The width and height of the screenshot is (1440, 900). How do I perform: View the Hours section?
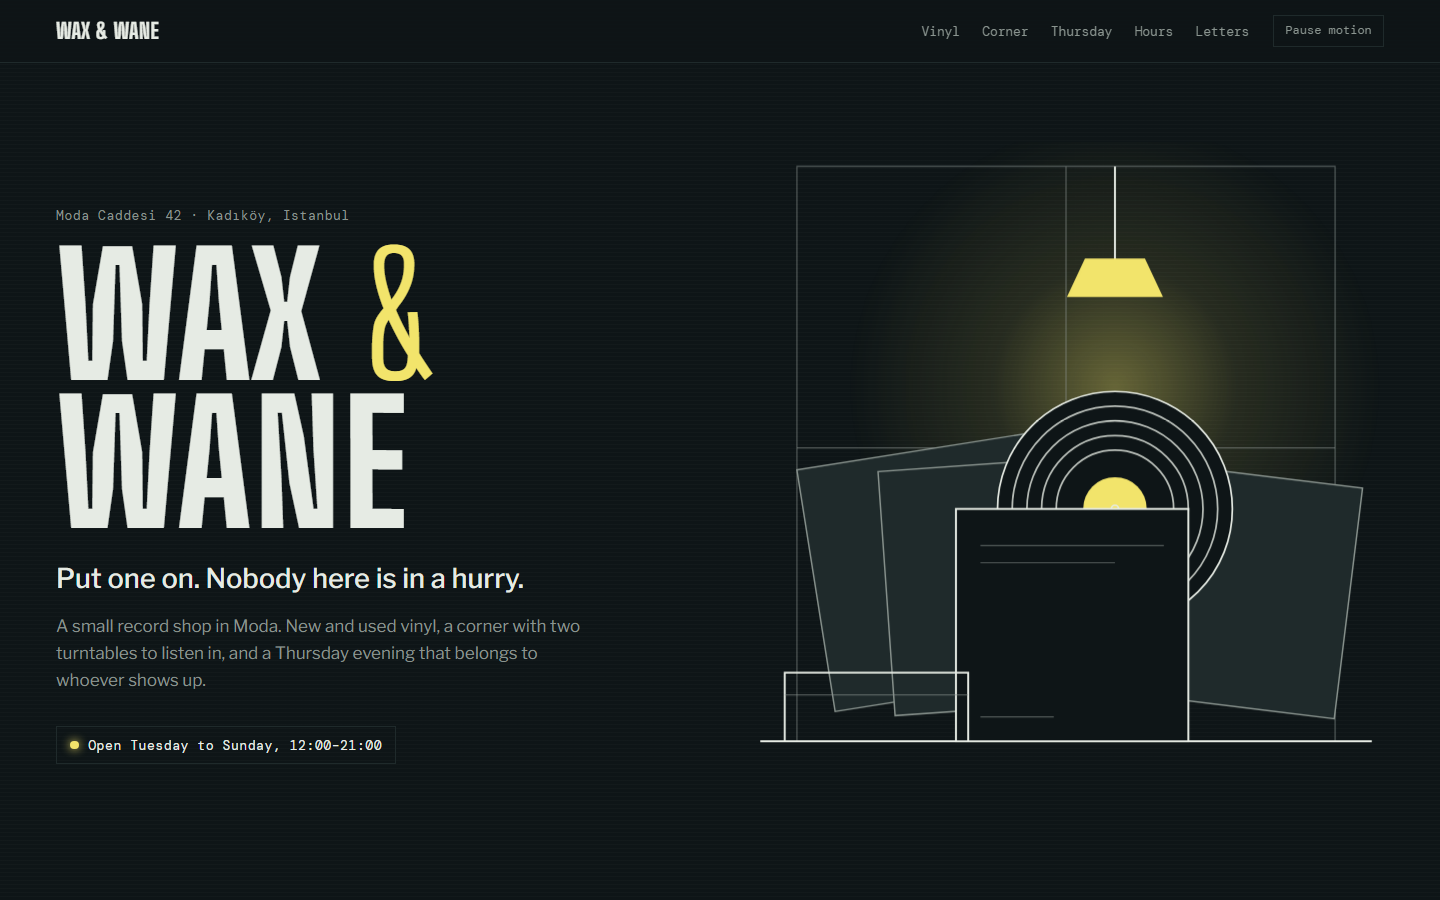point(1153,31)
